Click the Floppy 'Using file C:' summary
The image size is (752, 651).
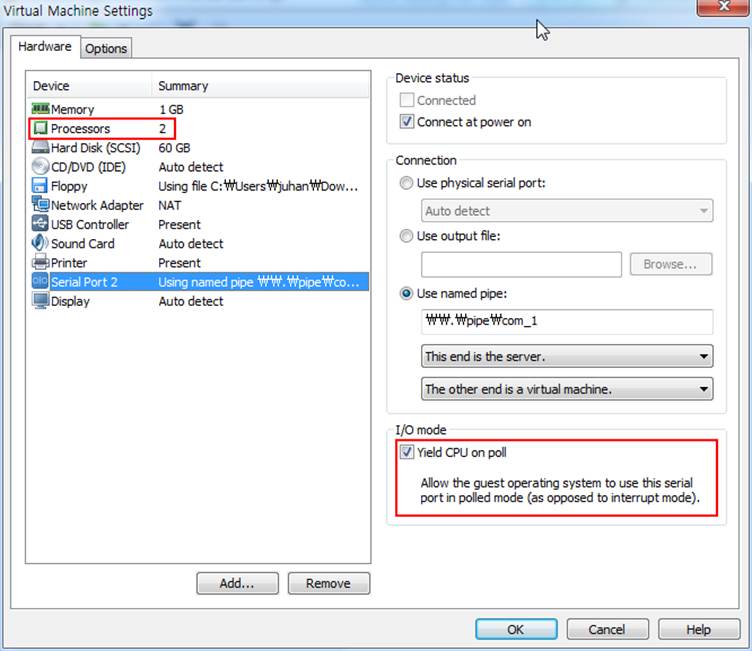point(258,186)
